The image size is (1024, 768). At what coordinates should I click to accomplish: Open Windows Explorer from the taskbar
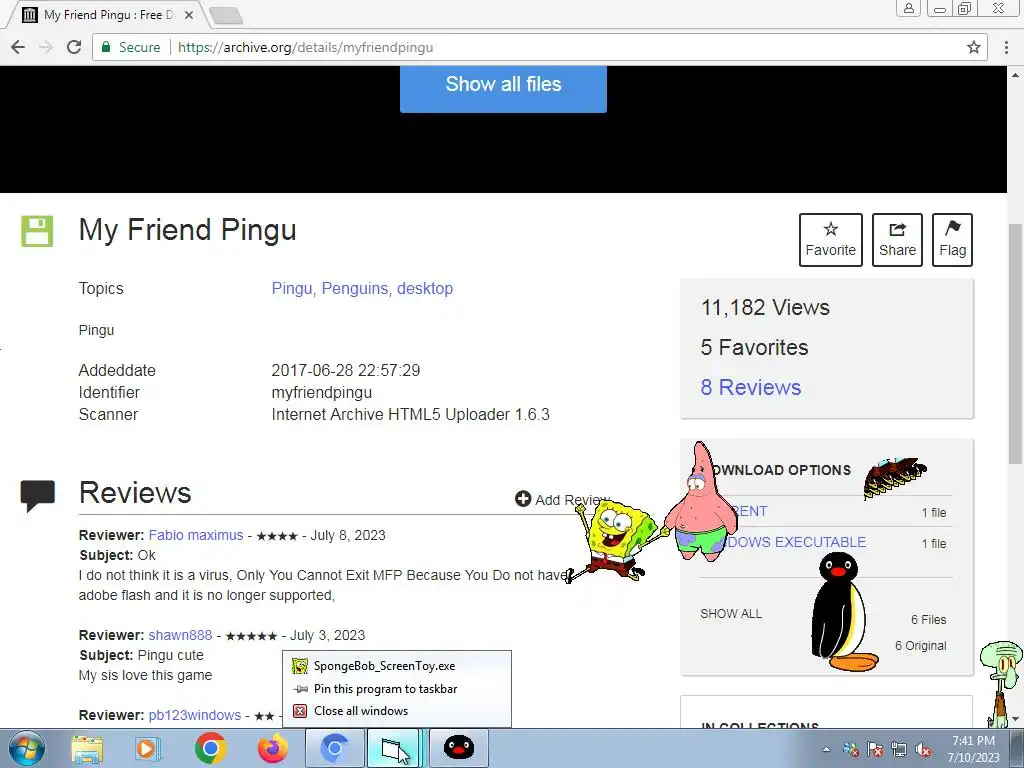[x=87, y=748]
